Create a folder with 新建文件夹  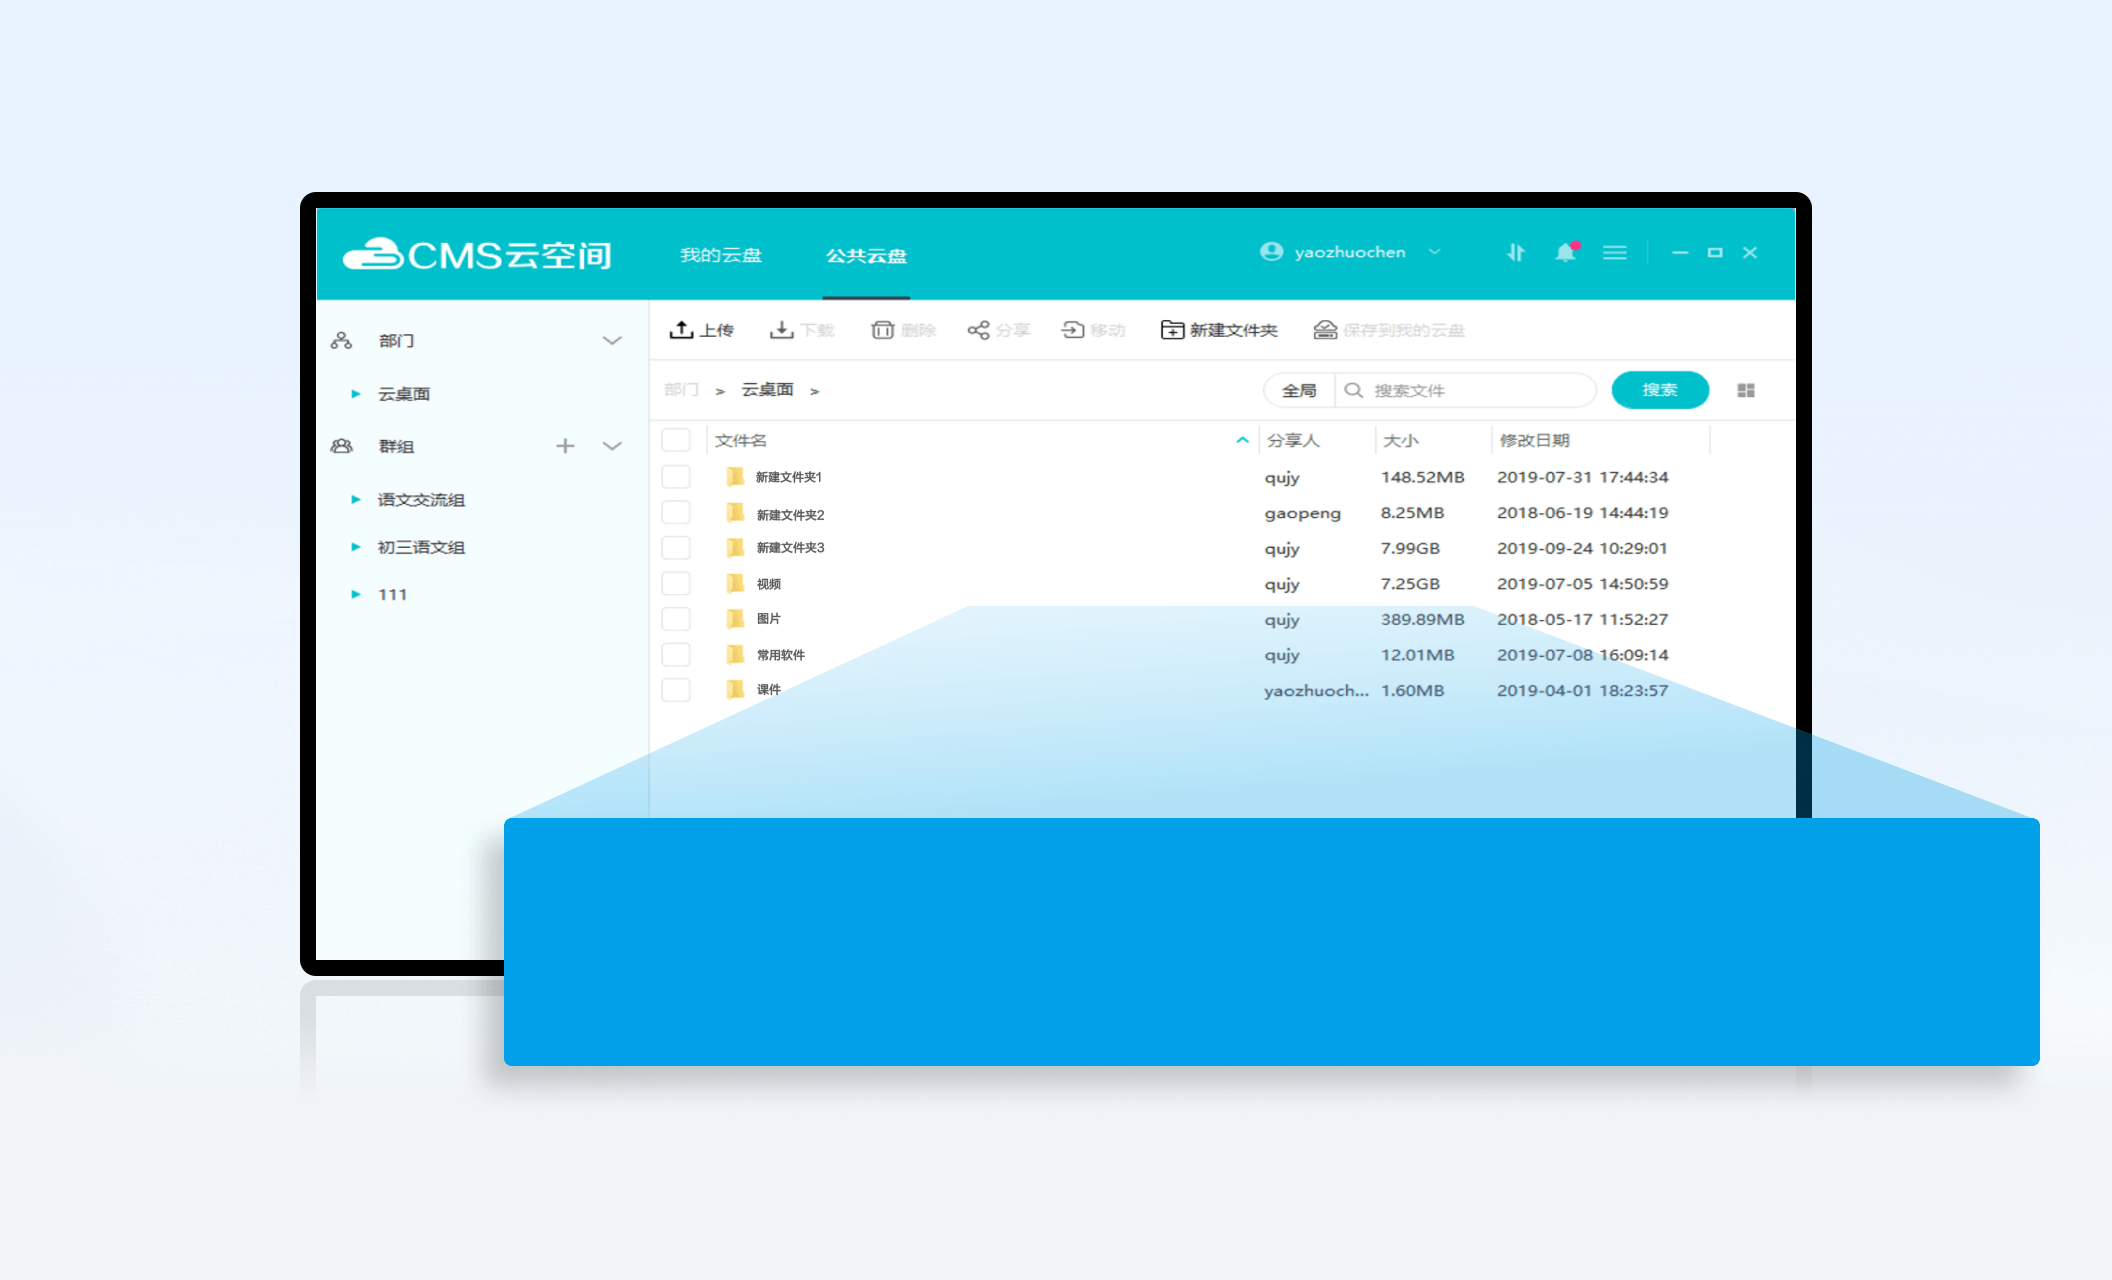1219,330
